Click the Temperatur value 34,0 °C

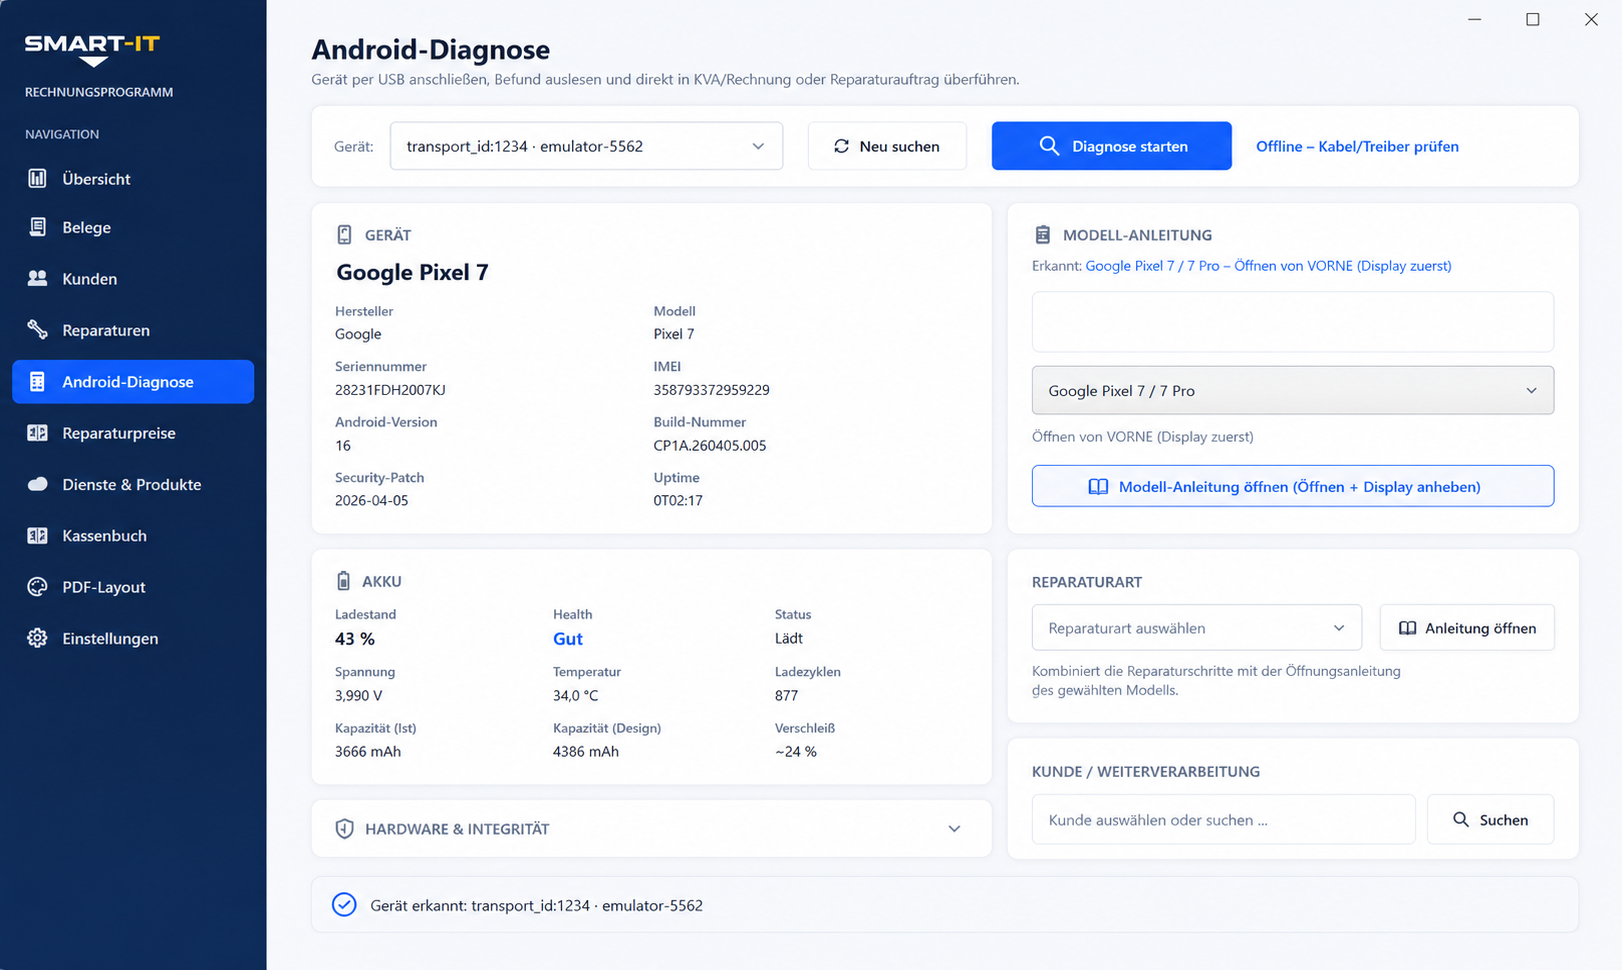[x=576, y=695]
